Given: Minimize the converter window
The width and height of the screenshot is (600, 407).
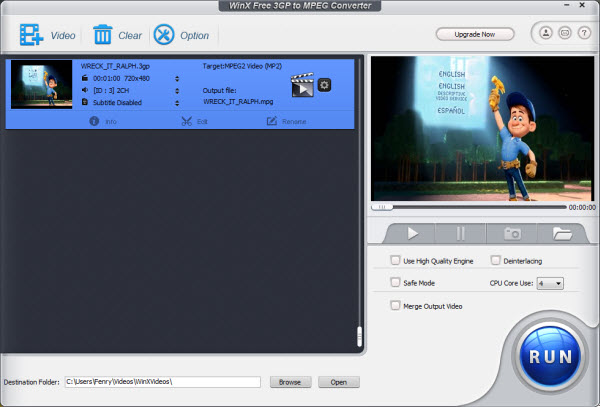Looking at the screenshot, I should (x=566, y=5).
